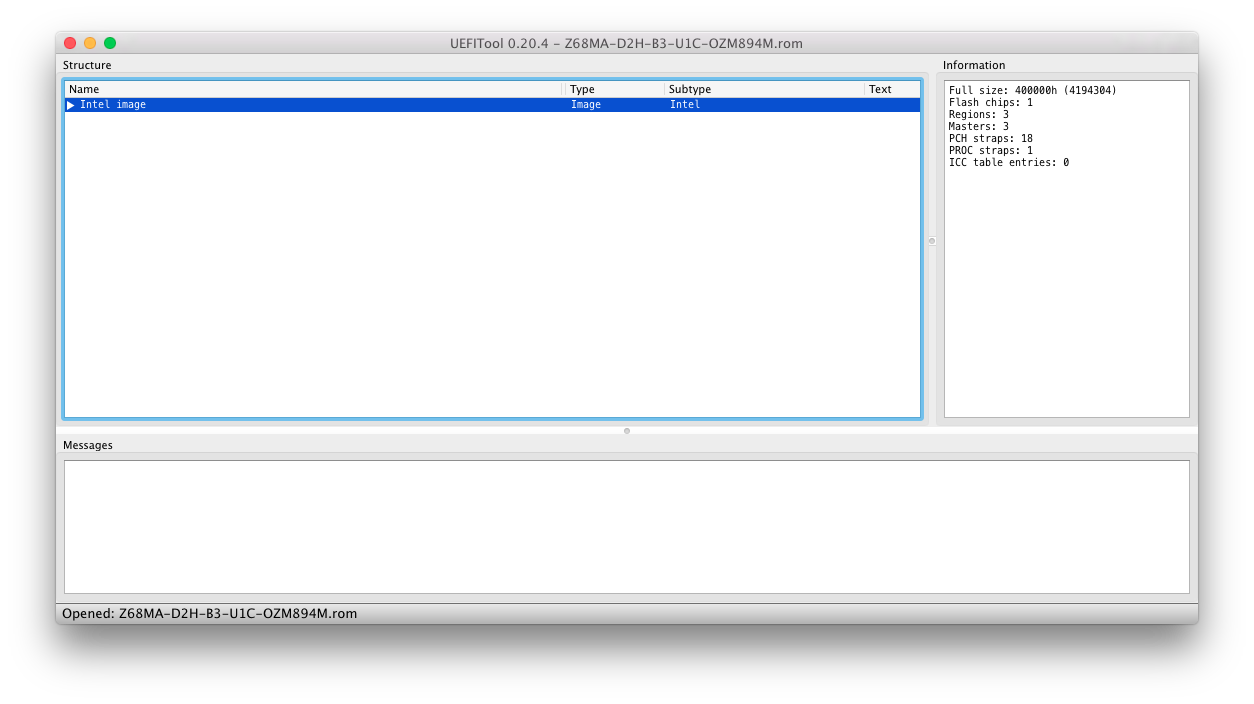Click the splitter handle above Messages
The height and width of the screenshot is (704, 1254).
[627, 431]
